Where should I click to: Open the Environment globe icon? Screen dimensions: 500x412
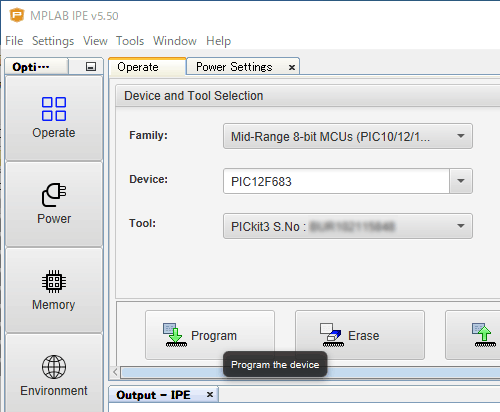54,367
